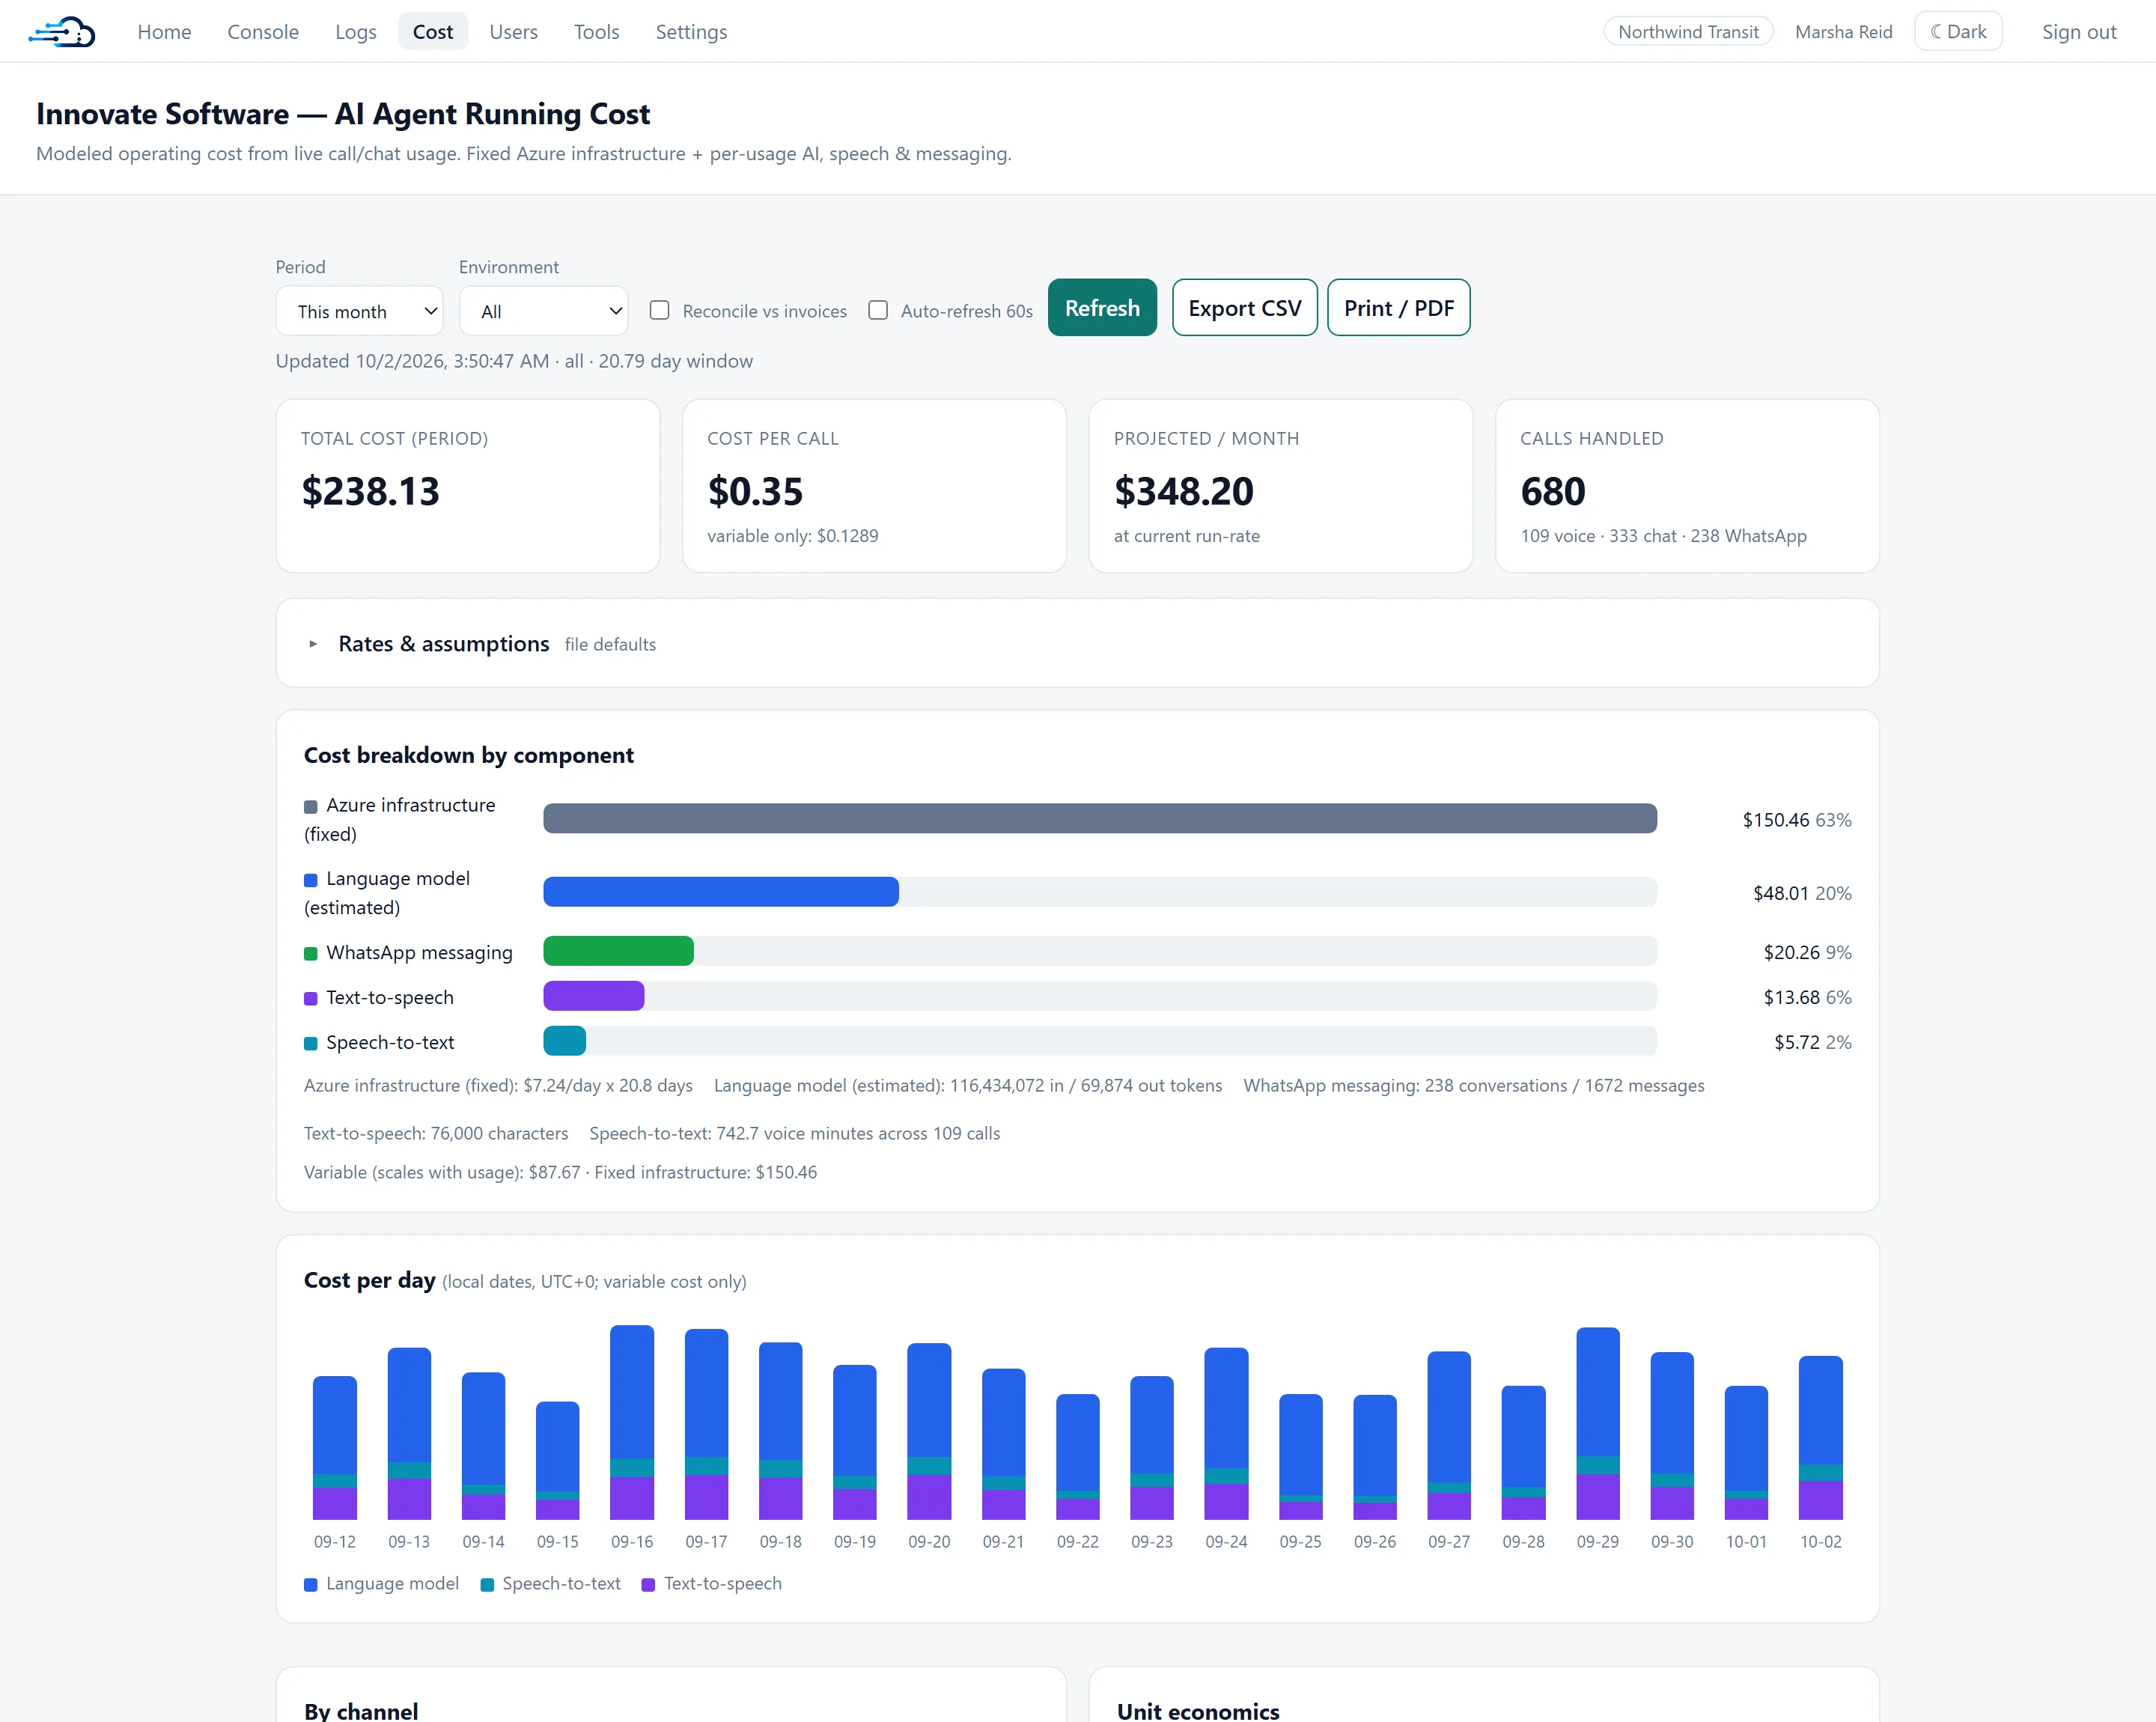The width and height of the screenshot is (2156, 1722).
Task: Open the Users tab
Action: click(514, 32)
